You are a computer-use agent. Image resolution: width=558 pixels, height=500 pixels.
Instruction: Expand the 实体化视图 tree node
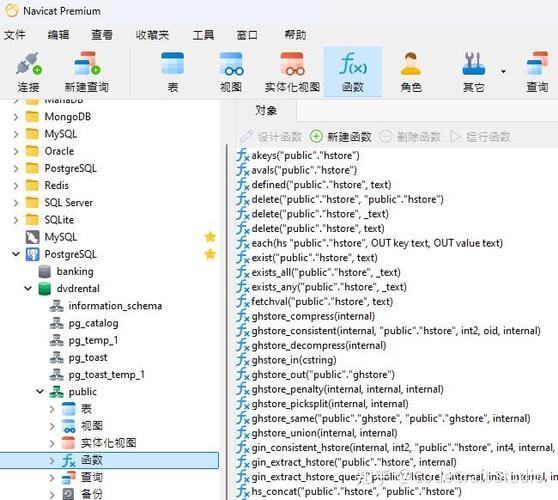pos(52,443)
